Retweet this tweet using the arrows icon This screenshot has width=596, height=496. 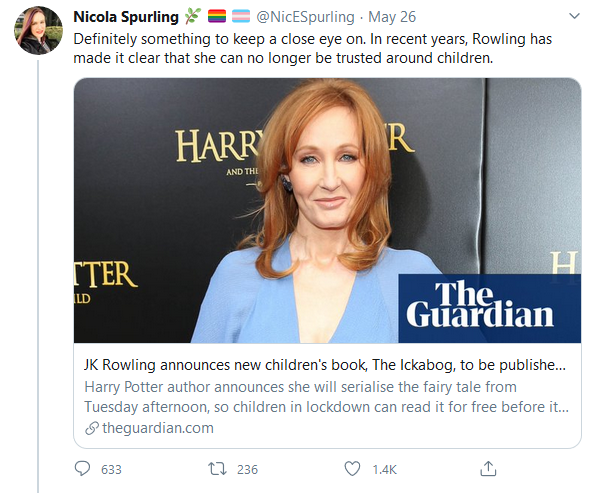point(217,469)
